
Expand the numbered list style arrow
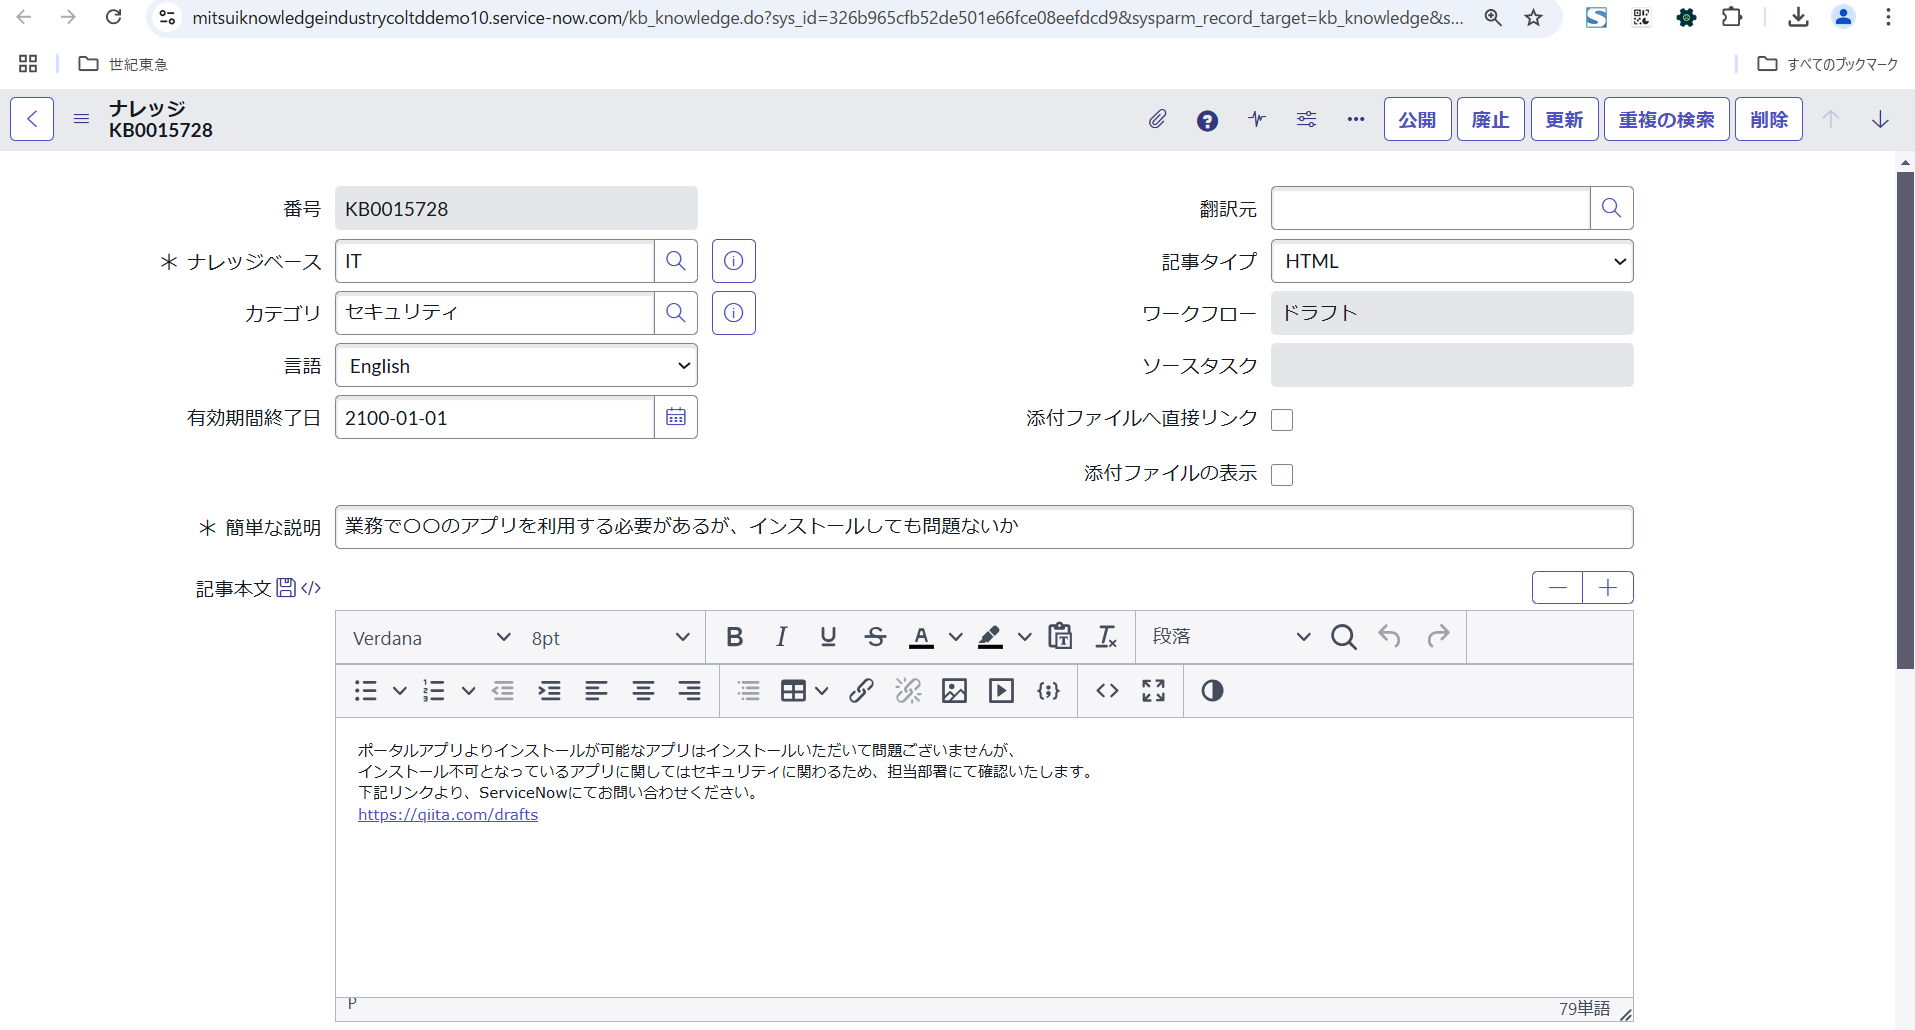tap(468, 691)
